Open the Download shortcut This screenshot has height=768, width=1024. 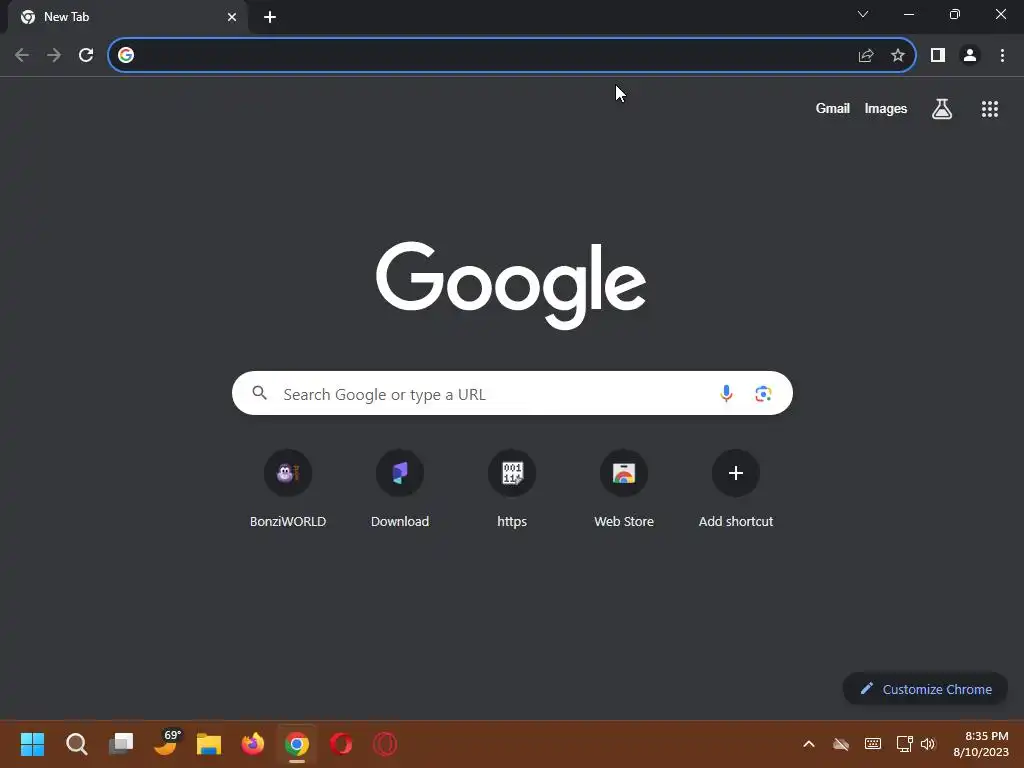[x=400, y=488]
